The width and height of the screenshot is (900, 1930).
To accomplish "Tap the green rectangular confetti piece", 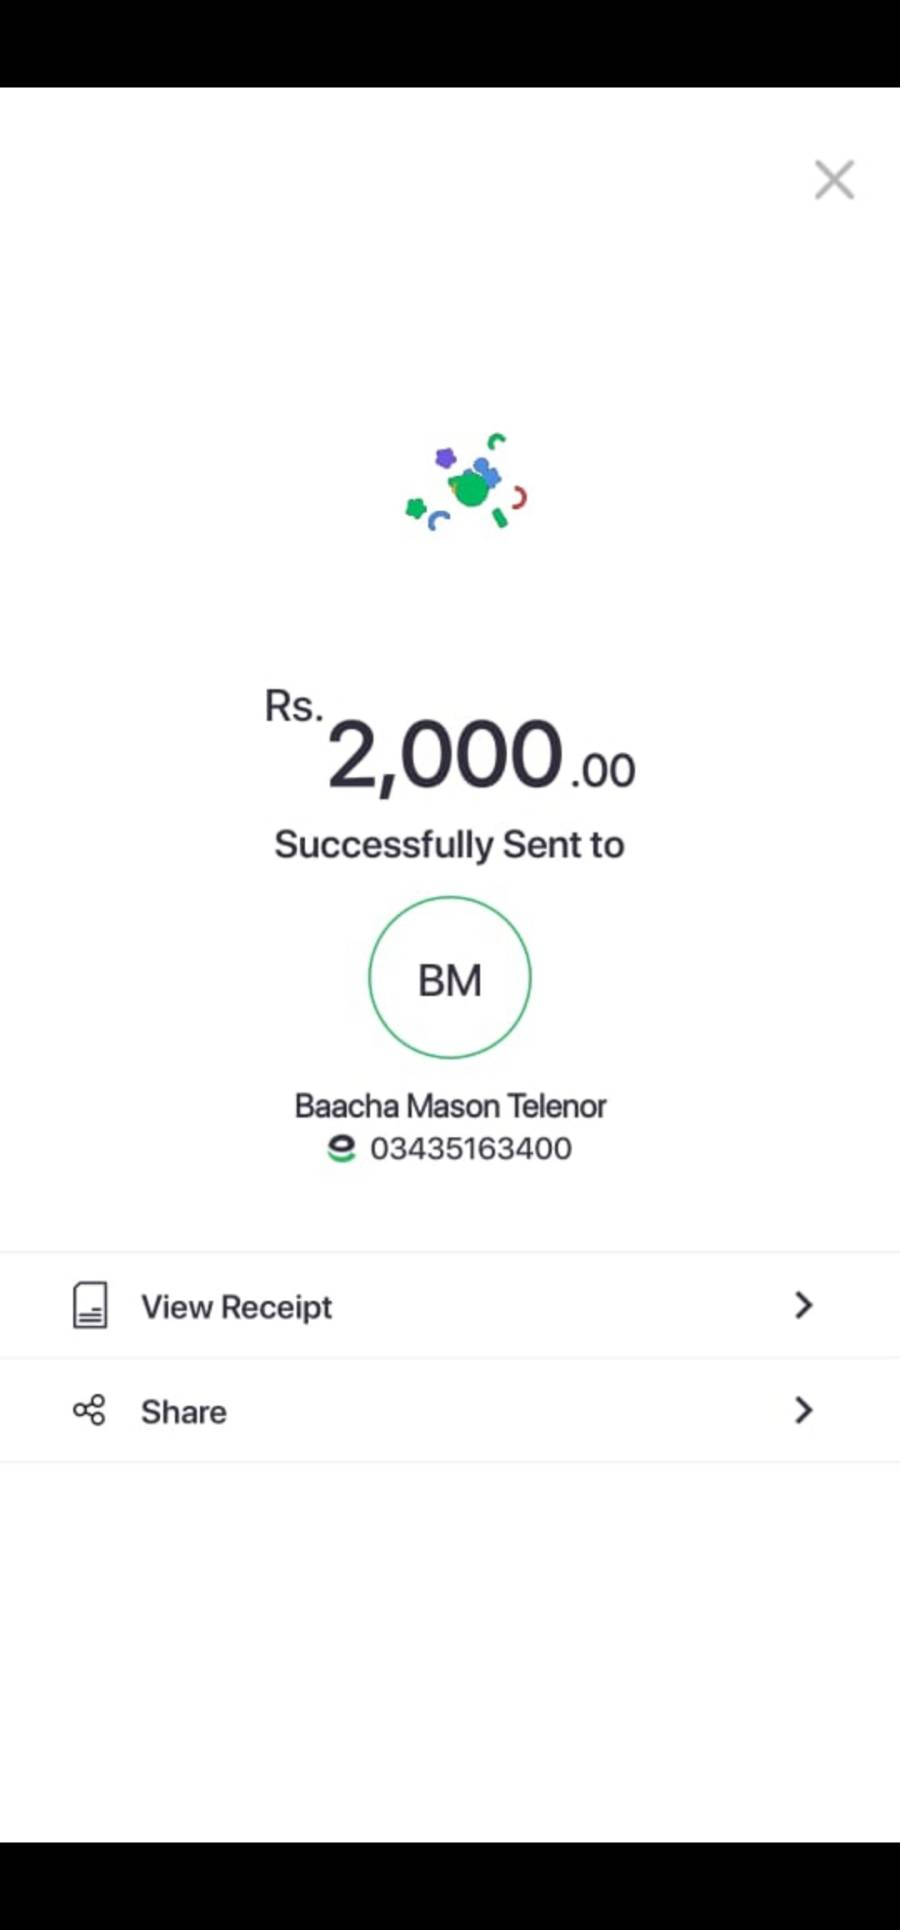I will point(500,518).
